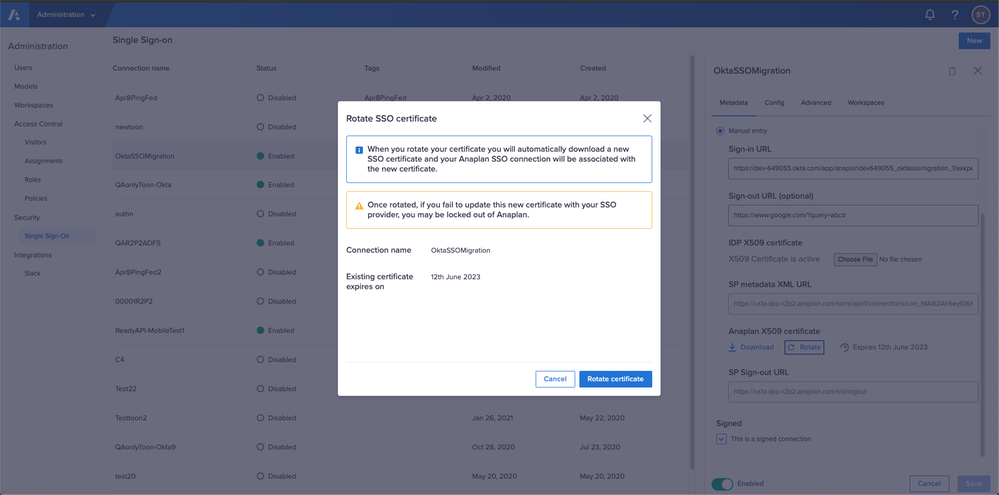Expand the Administration dropdown
The image size is (999, 495).
tap(66, 15)
